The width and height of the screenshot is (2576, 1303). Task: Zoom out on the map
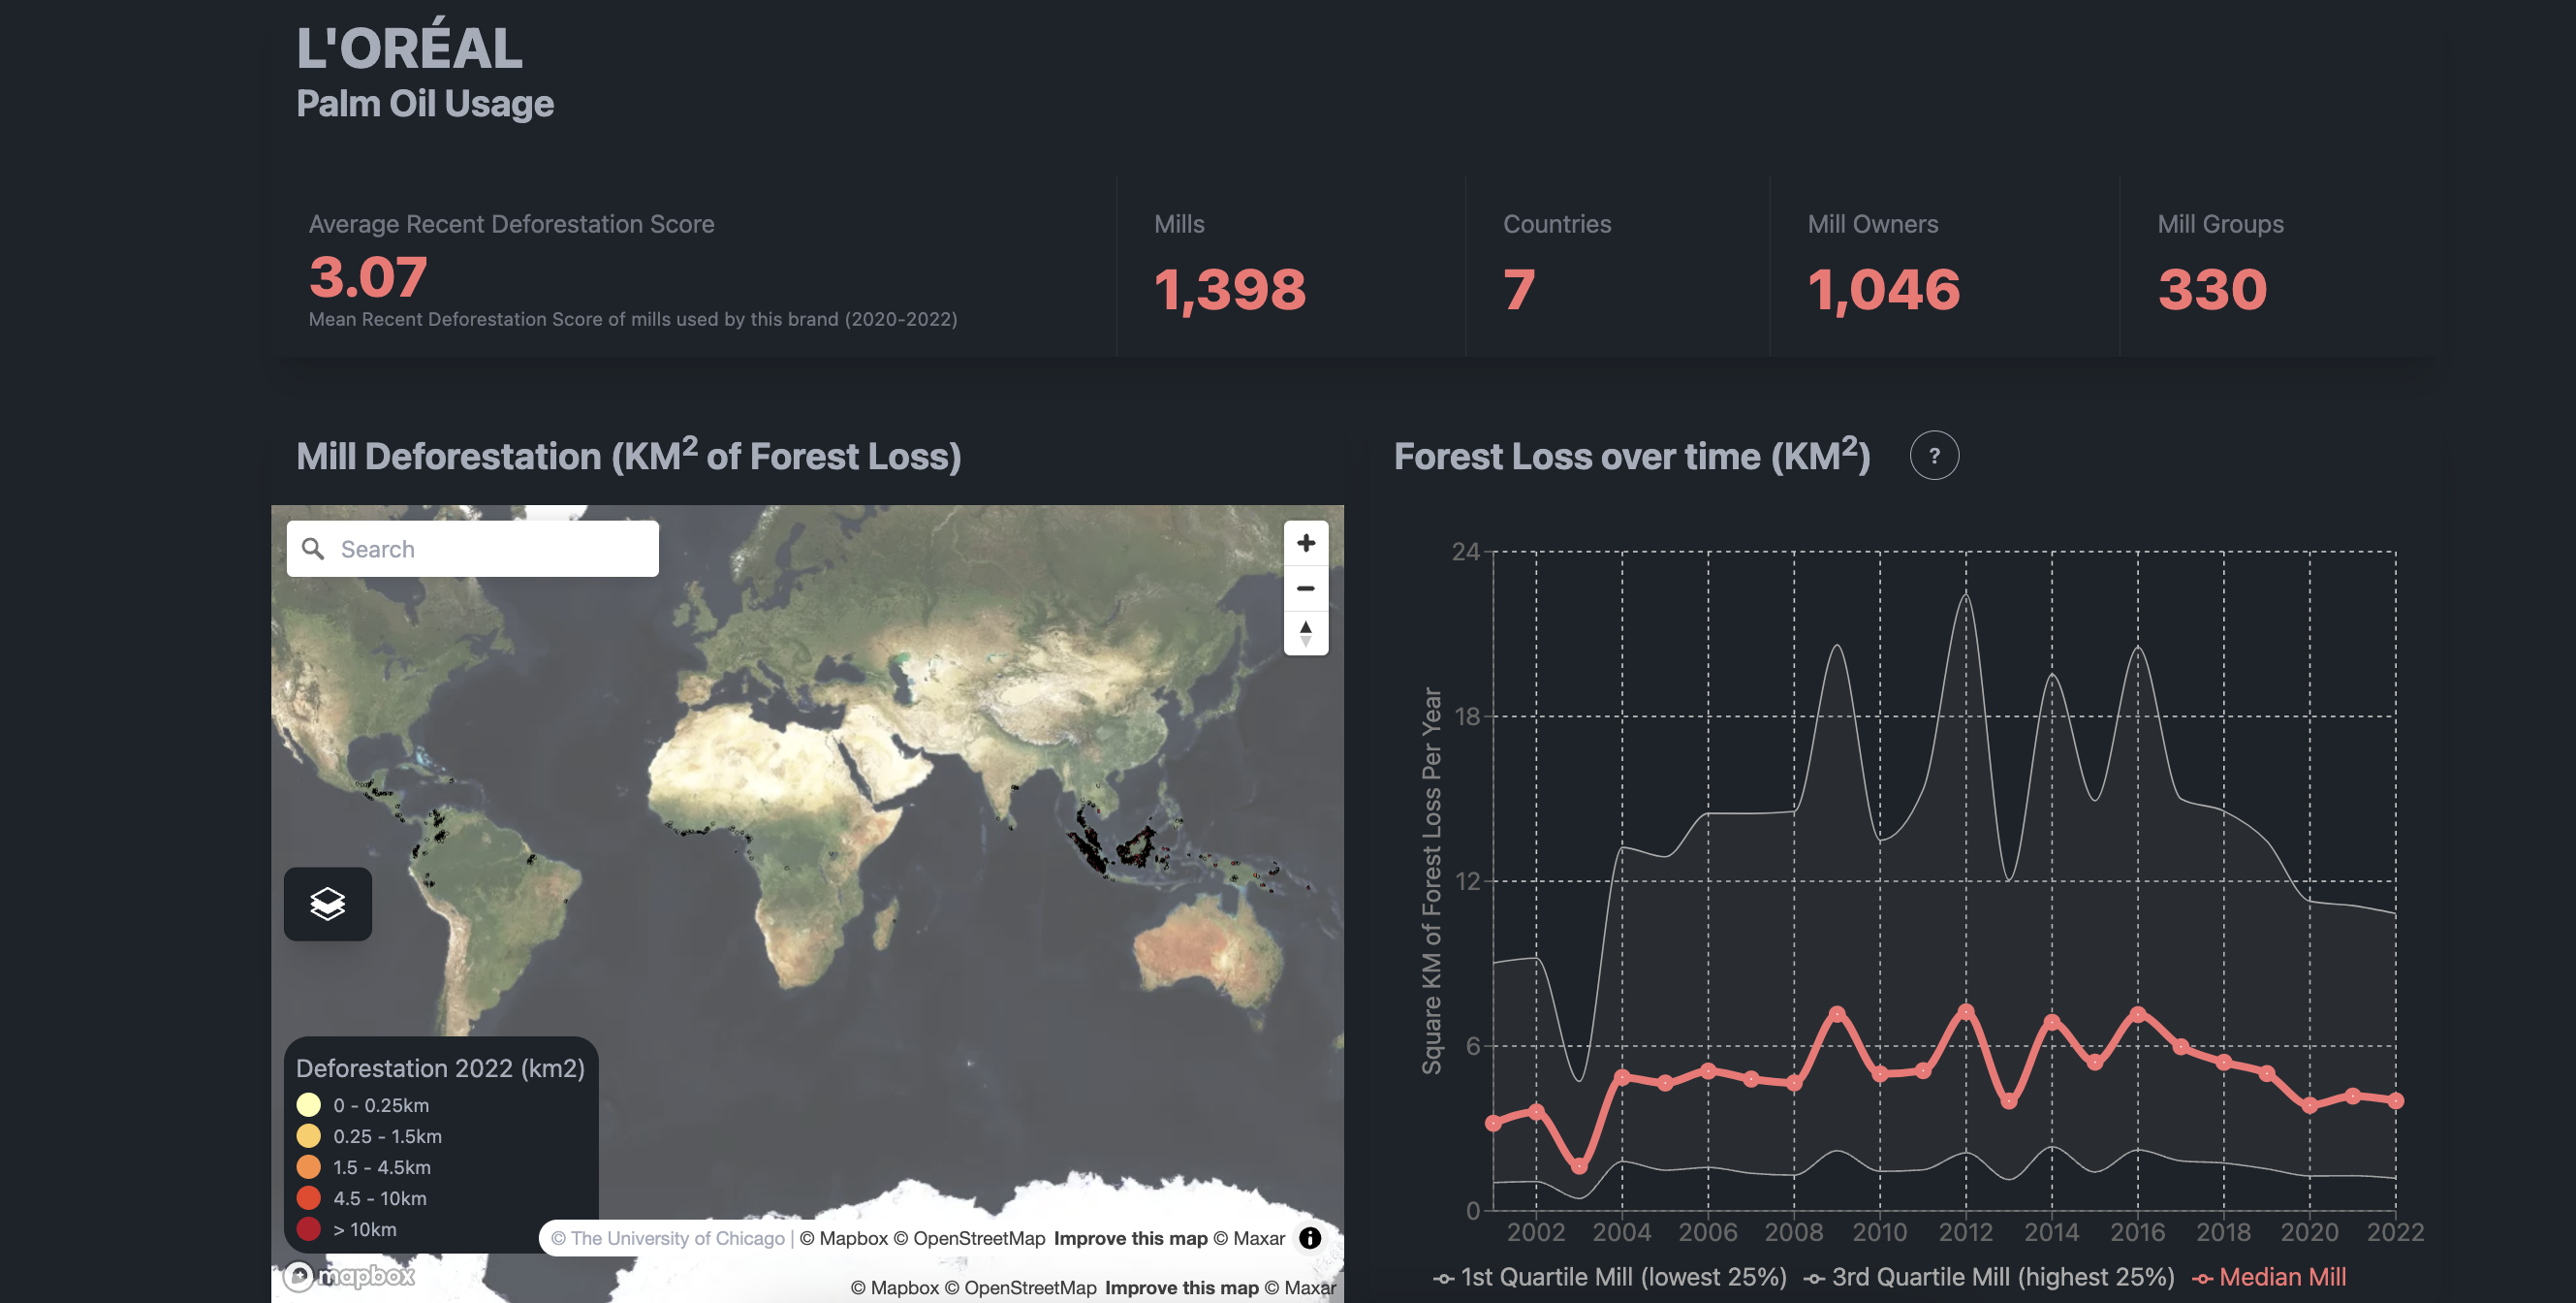point(1305,588)
